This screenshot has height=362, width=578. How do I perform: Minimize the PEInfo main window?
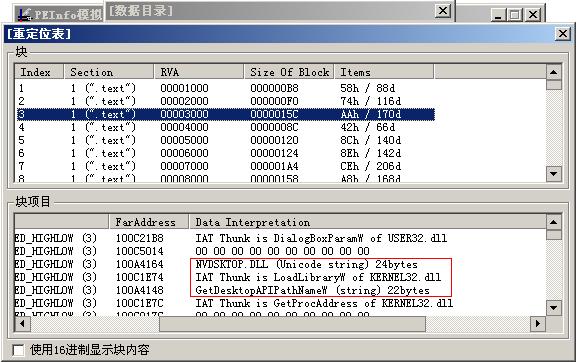[498, 15]
